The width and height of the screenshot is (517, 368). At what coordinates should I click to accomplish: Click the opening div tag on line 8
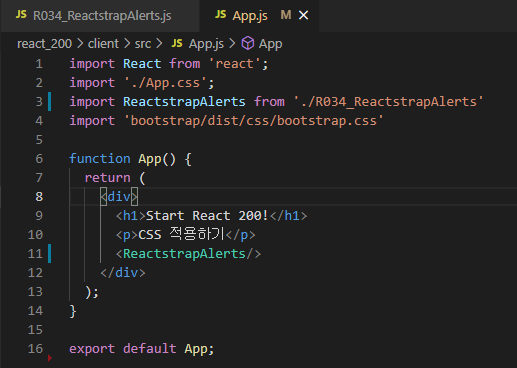click(x=119, y=197)
